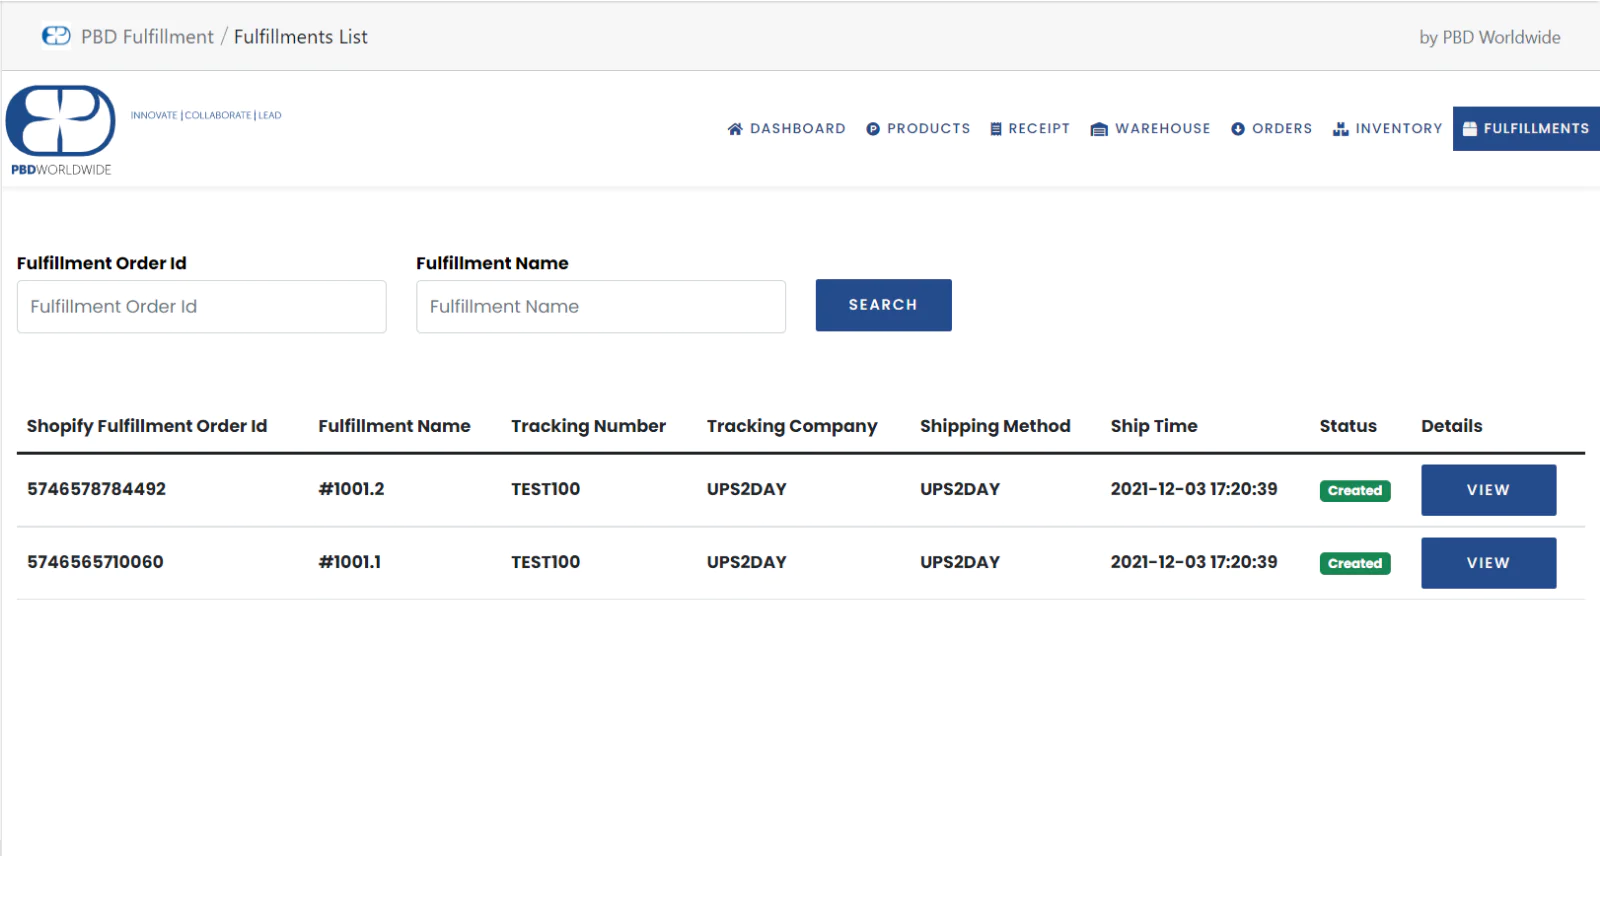This screenshot has height=900, width=1600.
Task: Focus the Fulfillment Name input field
Action: 600,306
